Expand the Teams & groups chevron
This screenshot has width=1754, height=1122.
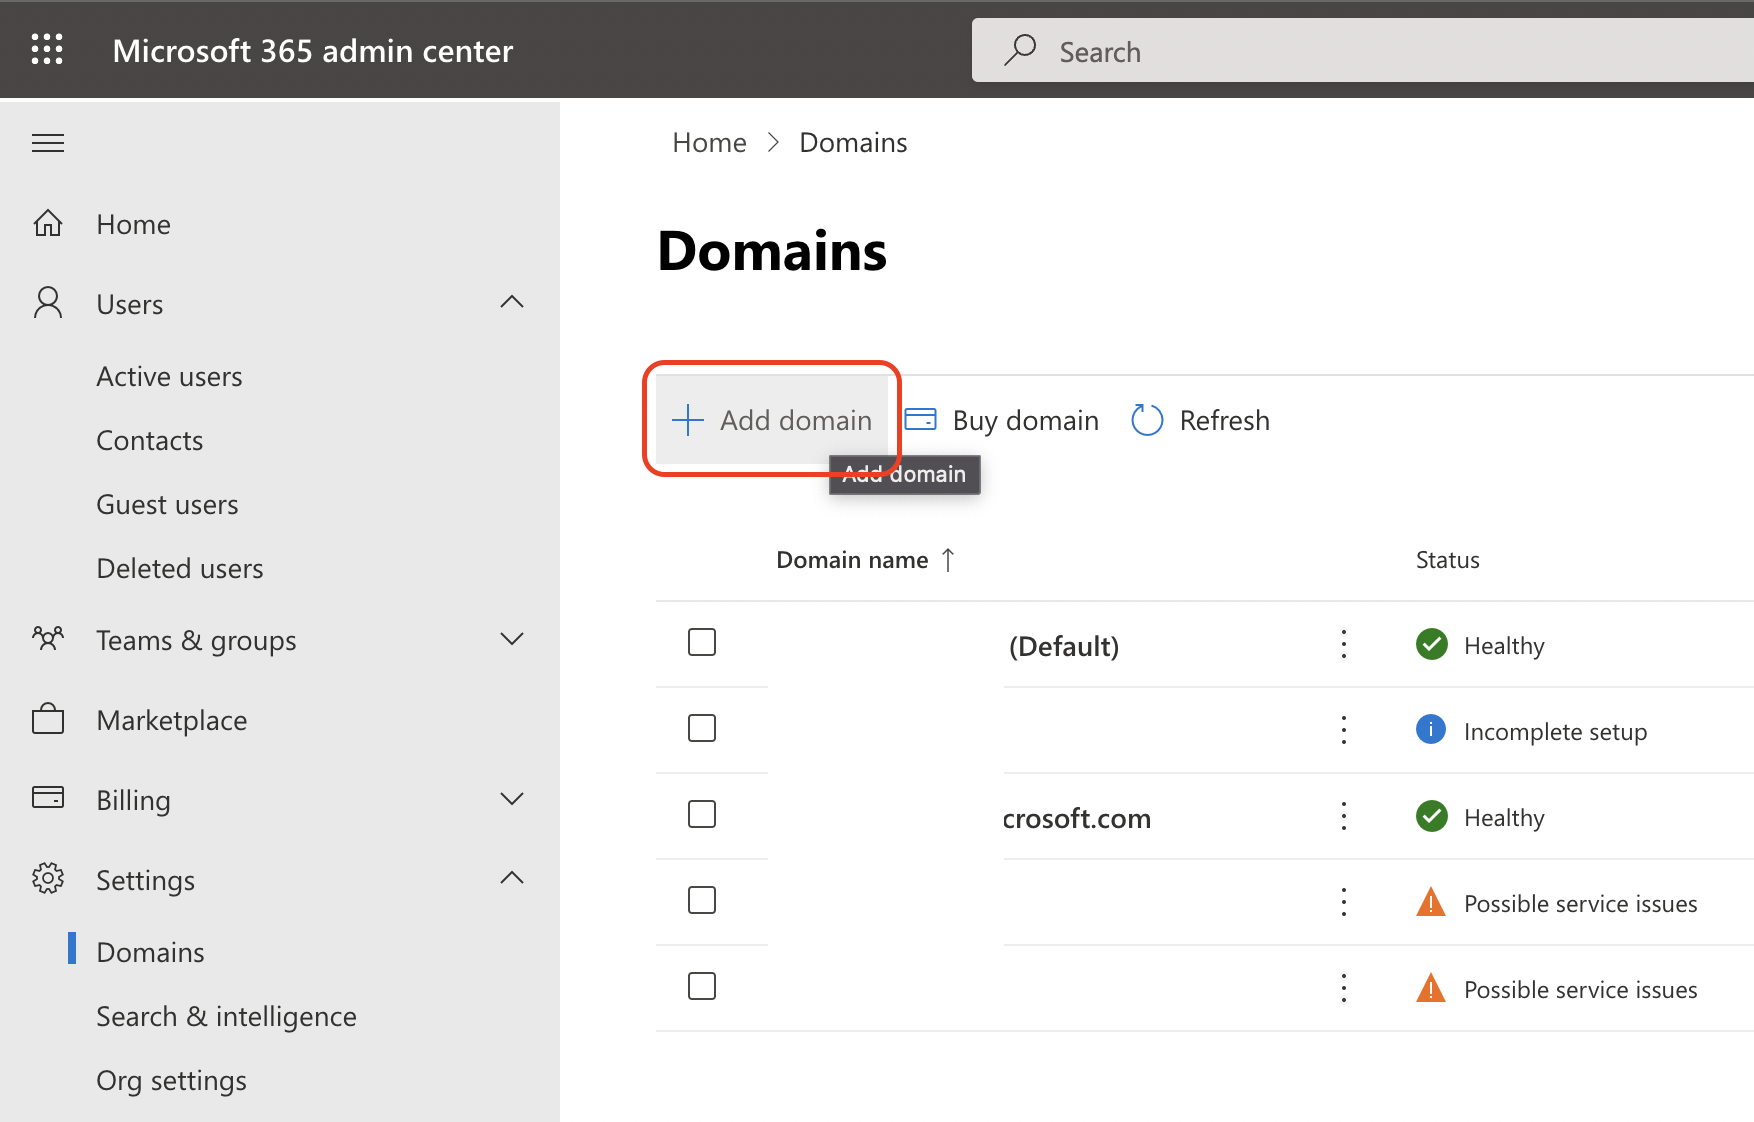tap(512, 639)
